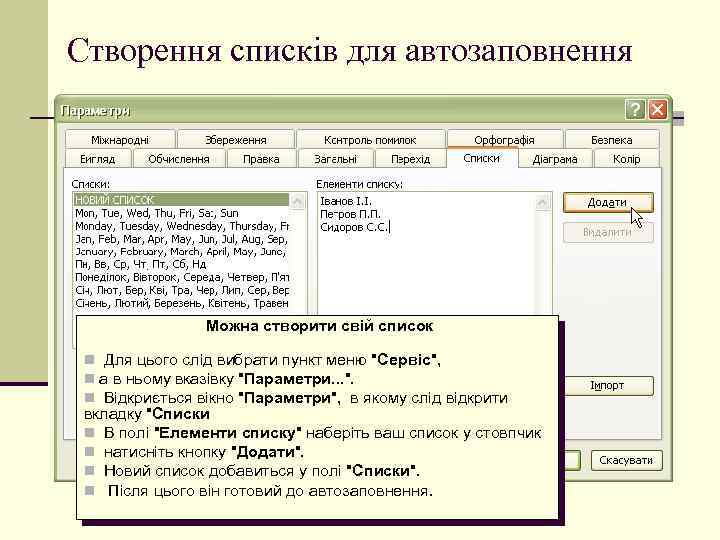Select the 'Monday, Tuesday, Wednesday' list row

point(181,226)
